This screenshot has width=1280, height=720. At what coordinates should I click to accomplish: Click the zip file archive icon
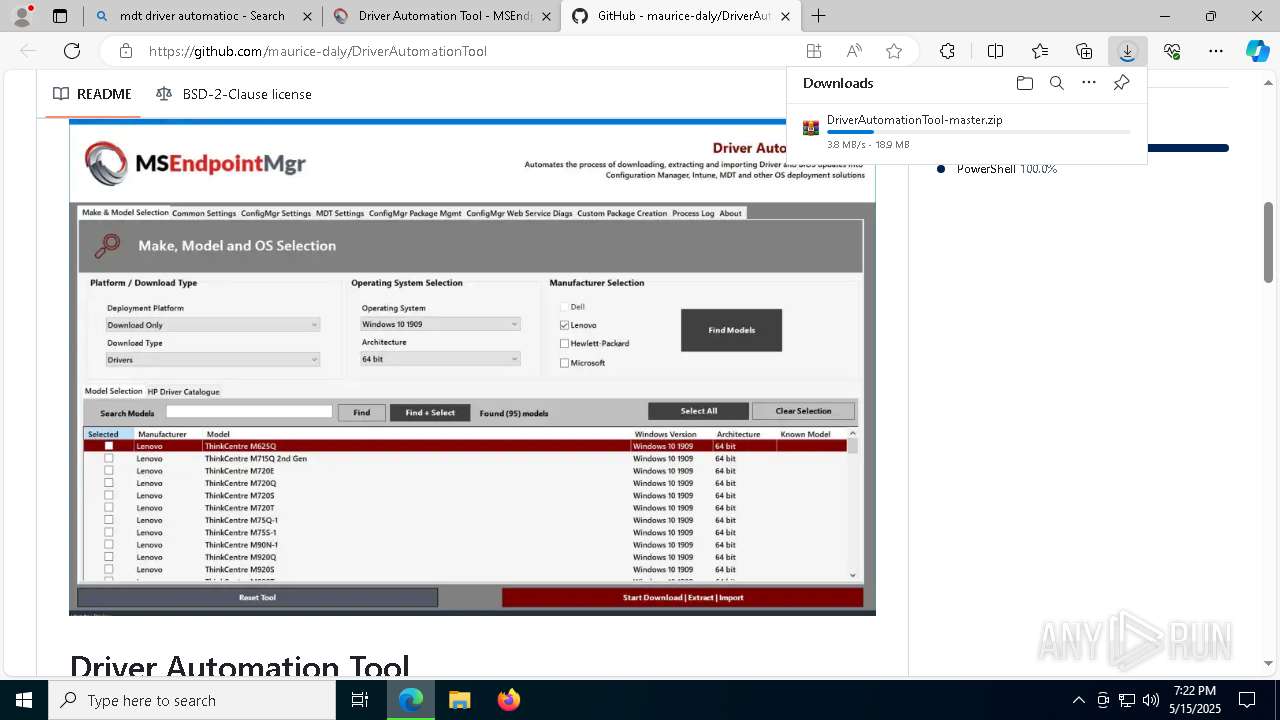point(811,128)
